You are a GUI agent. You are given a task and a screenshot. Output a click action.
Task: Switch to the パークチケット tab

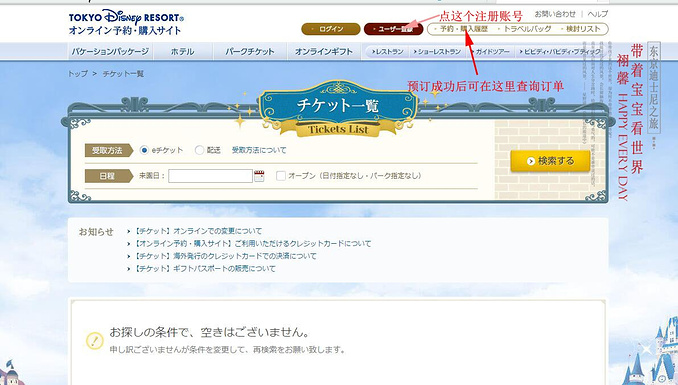point(249,51)
